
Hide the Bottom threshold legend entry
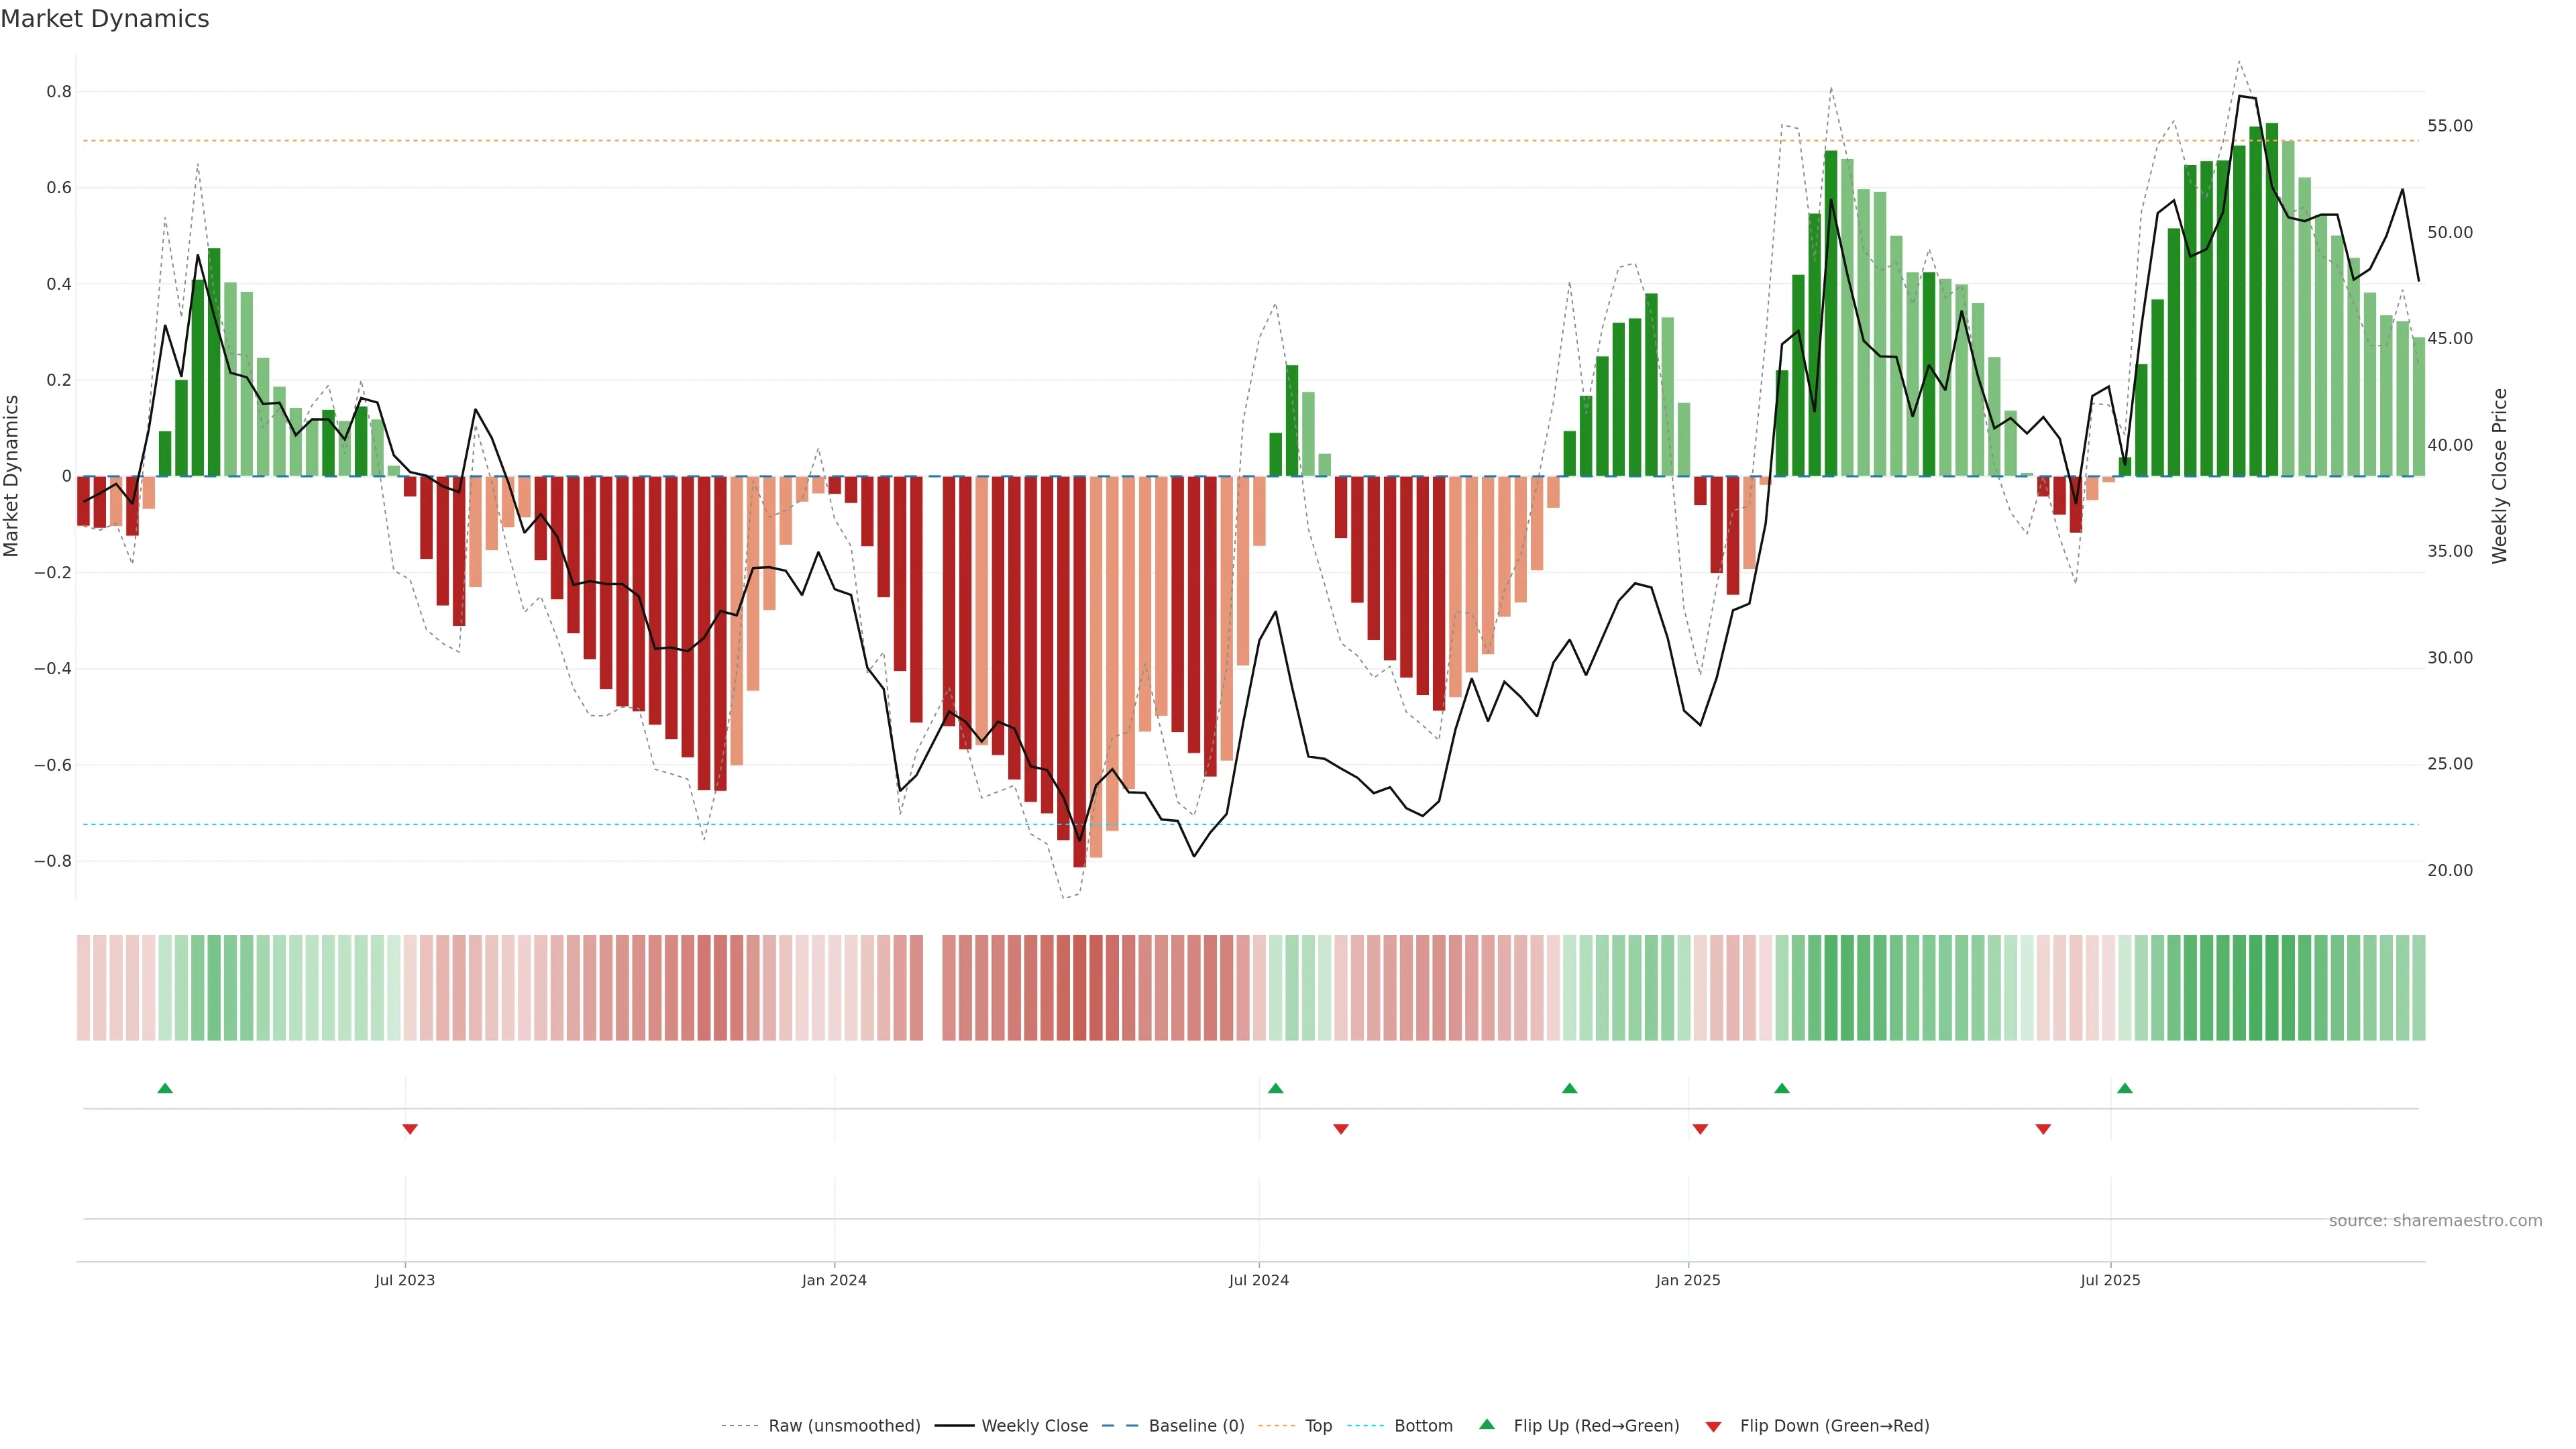pyautogui.click(x=1423, y=1425)
